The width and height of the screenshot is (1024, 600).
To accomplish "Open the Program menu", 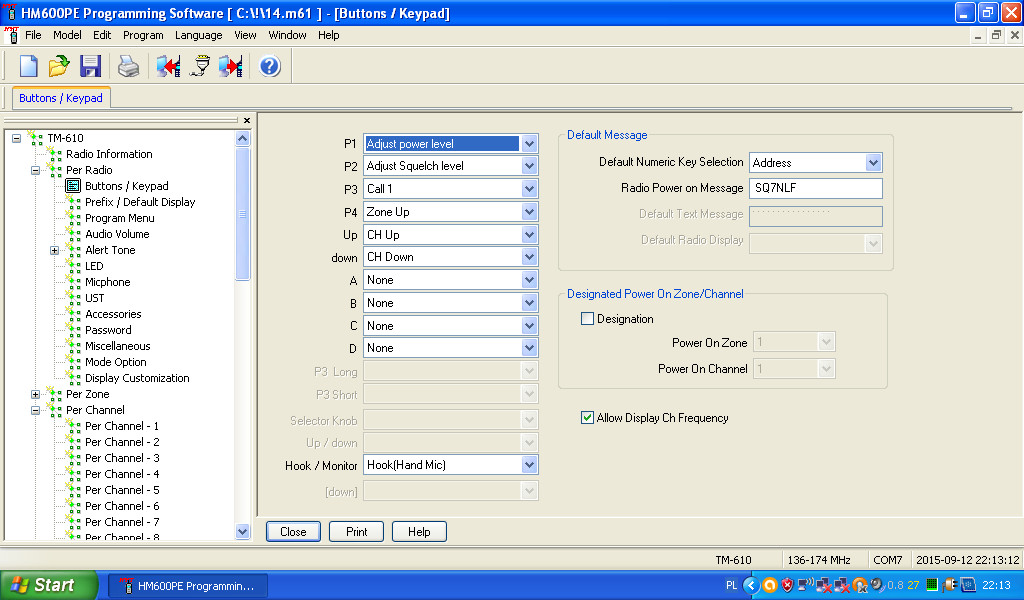I will (143, 35).
